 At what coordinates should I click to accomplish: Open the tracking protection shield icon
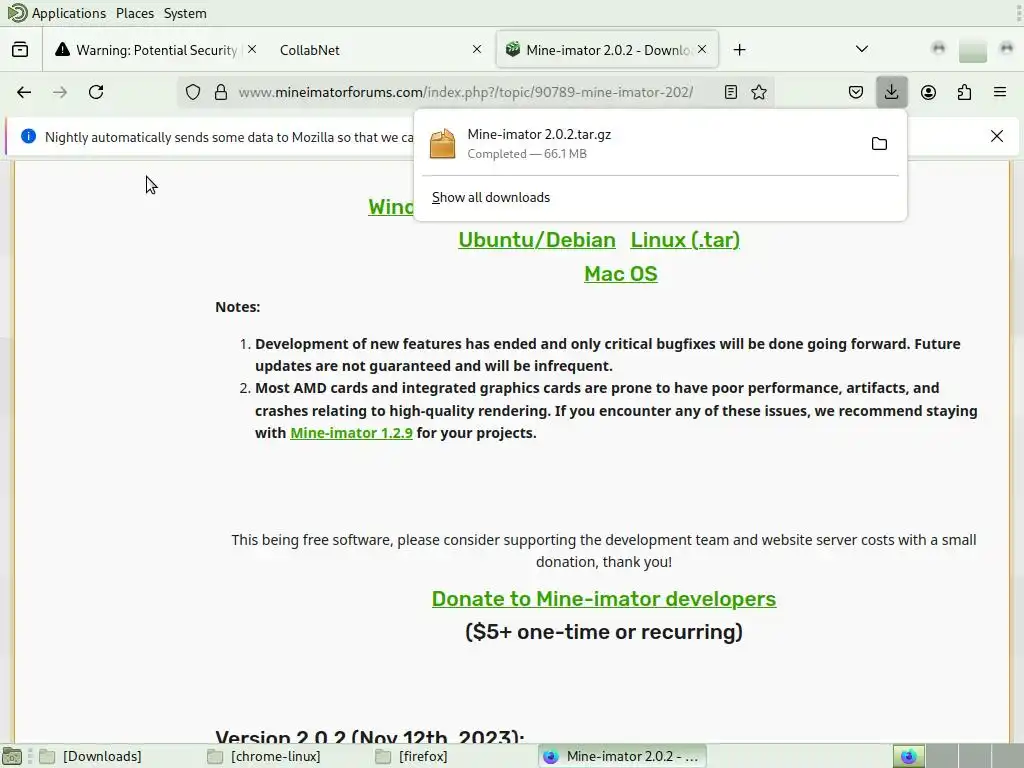[x=193, y=92]
